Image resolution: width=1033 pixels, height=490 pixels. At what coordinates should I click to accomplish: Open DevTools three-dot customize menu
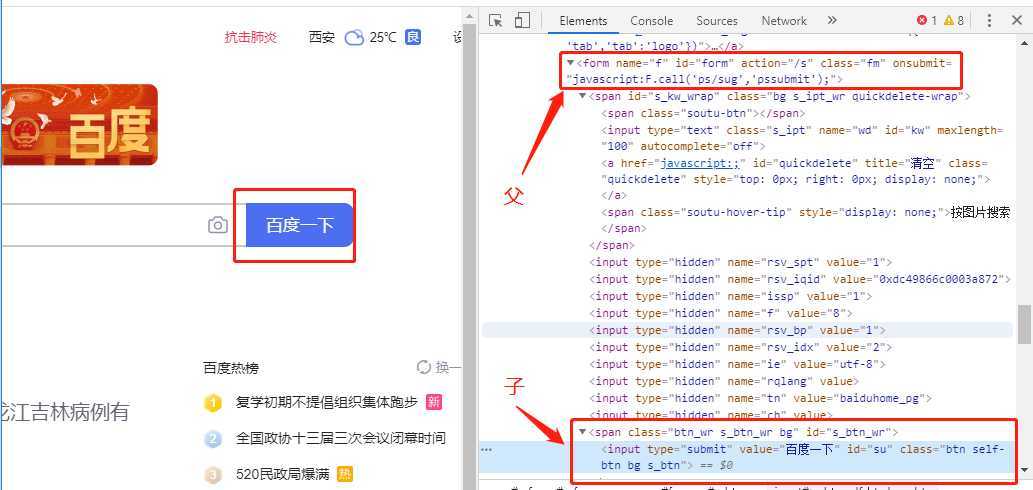pos(989,20)
